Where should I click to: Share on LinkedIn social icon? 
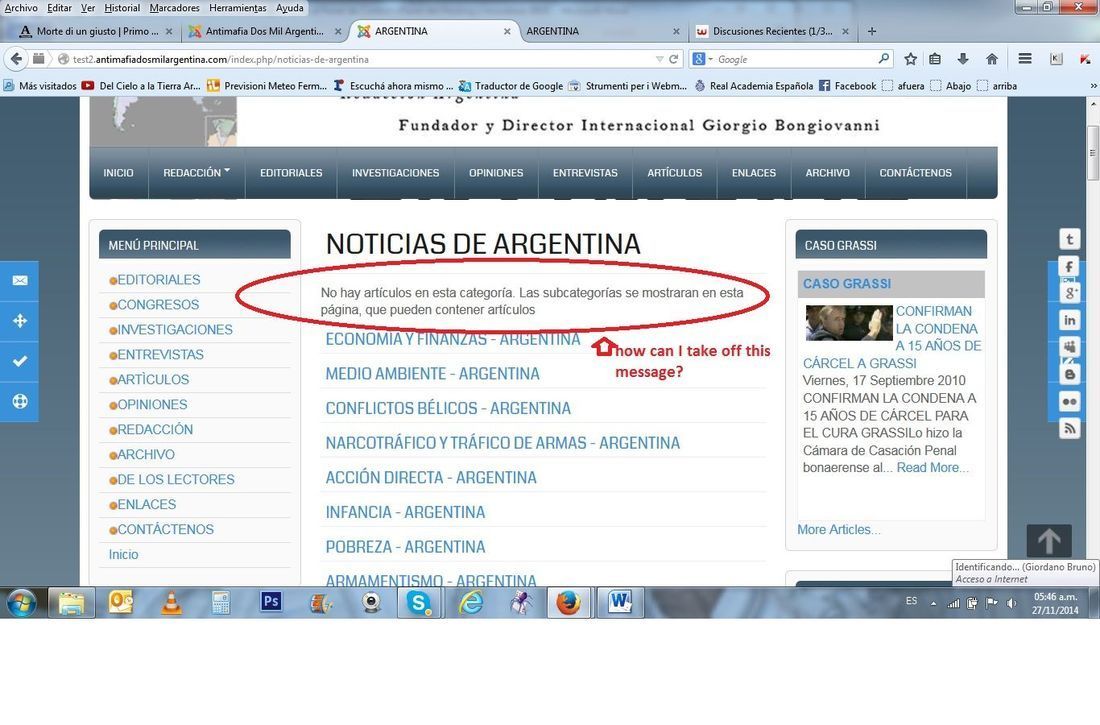point(1069,320)
